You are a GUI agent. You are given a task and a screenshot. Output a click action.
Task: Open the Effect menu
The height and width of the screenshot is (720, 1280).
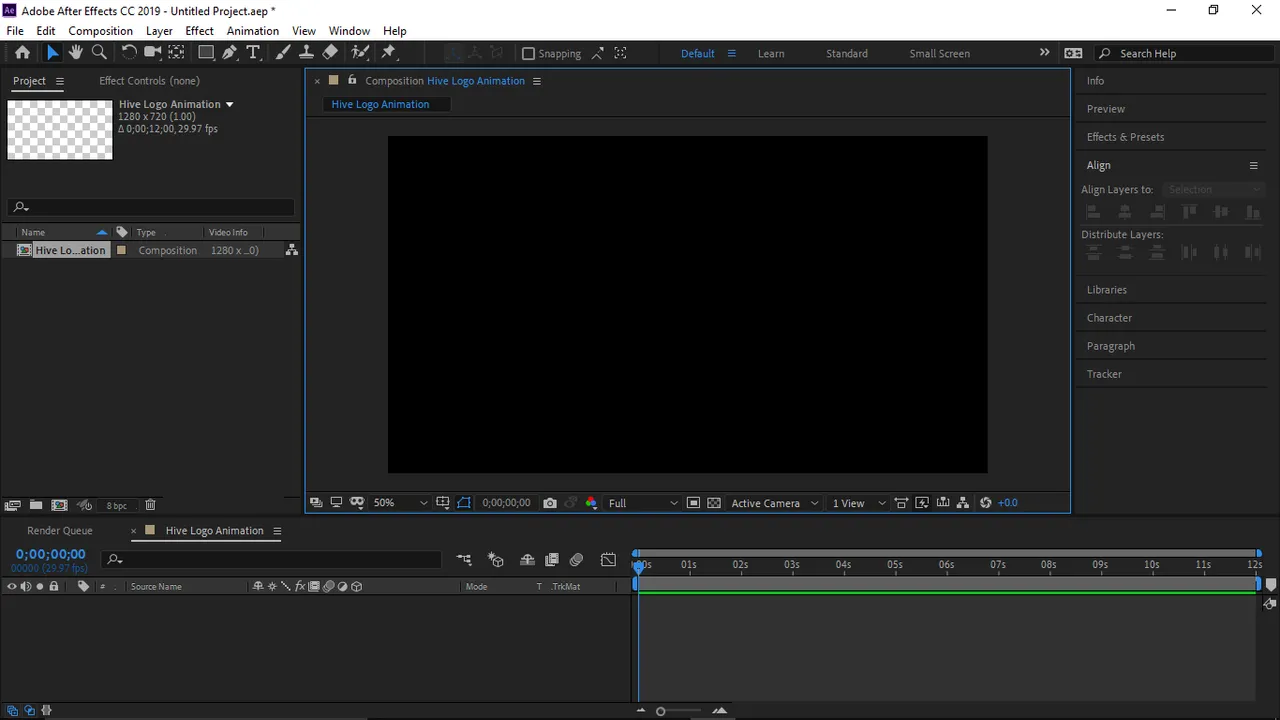(199, 31)
